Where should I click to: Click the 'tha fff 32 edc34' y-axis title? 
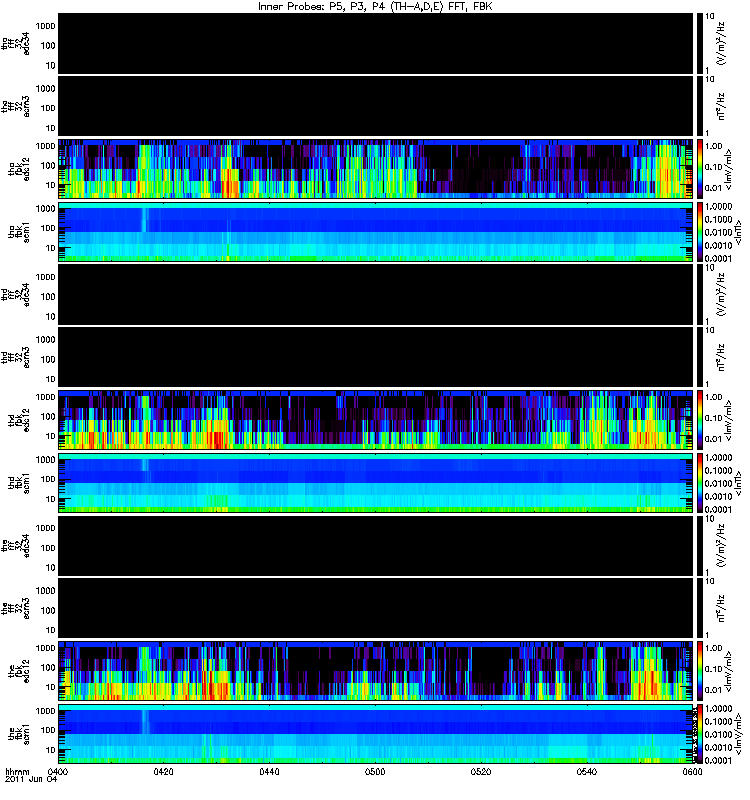tap(16, 44)
